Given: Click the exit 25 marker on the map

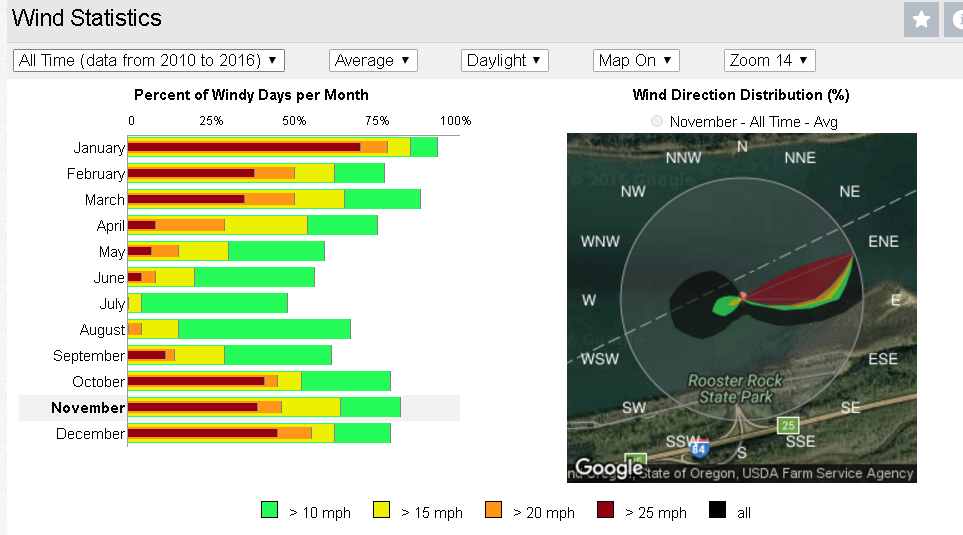Looking at the screenshot, I should coord(788,425).
